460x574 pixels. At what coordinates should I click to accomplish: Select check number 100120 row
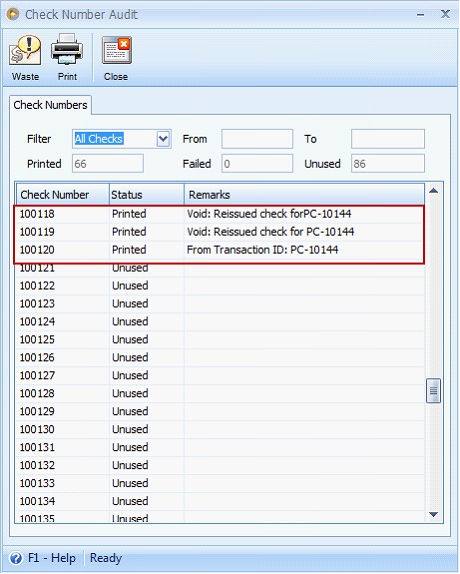[220, 250]
